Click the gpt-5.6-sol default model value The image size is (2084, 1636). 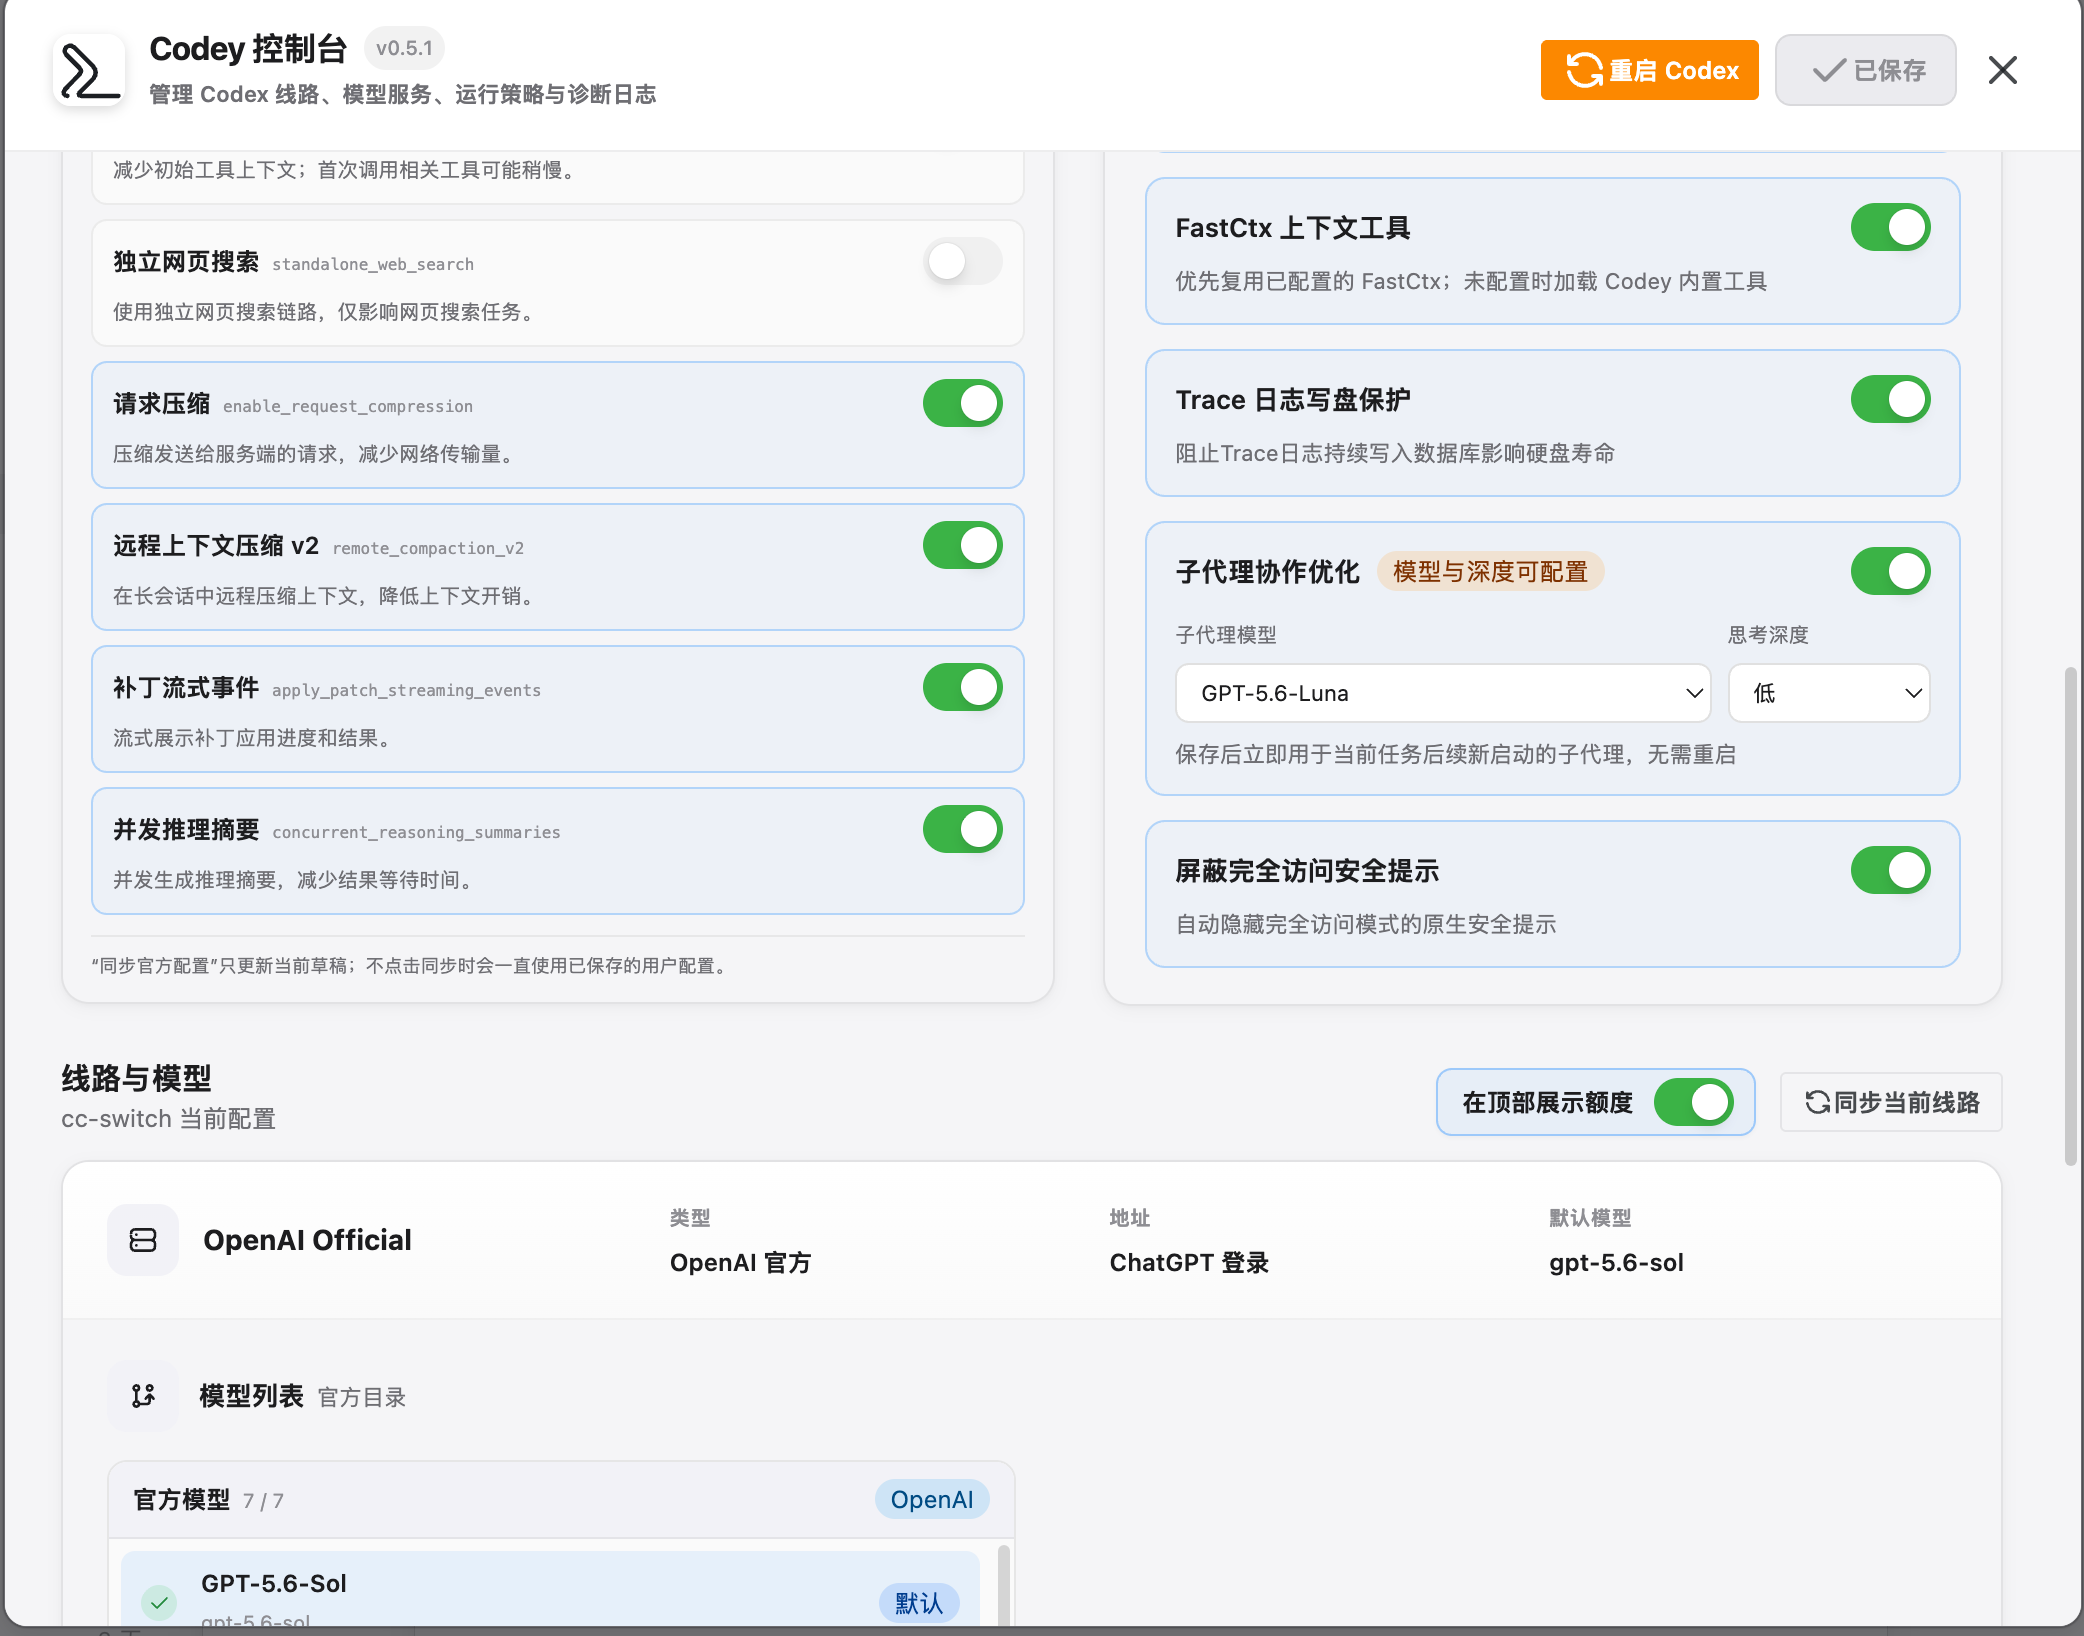pos(1616,1263)
